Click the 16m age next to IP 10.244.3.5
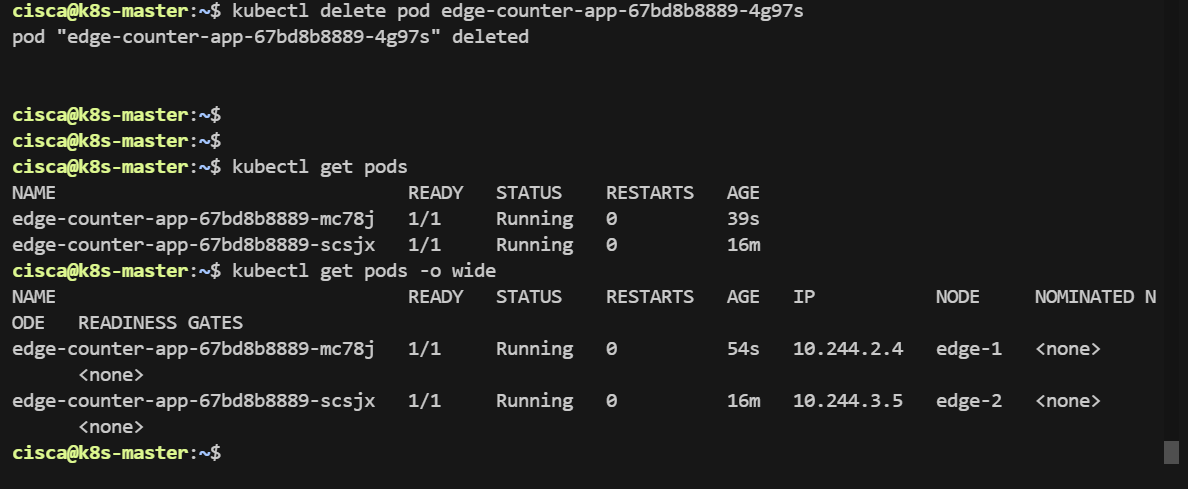Viewport: 1188px width, 489px height. 743,401
